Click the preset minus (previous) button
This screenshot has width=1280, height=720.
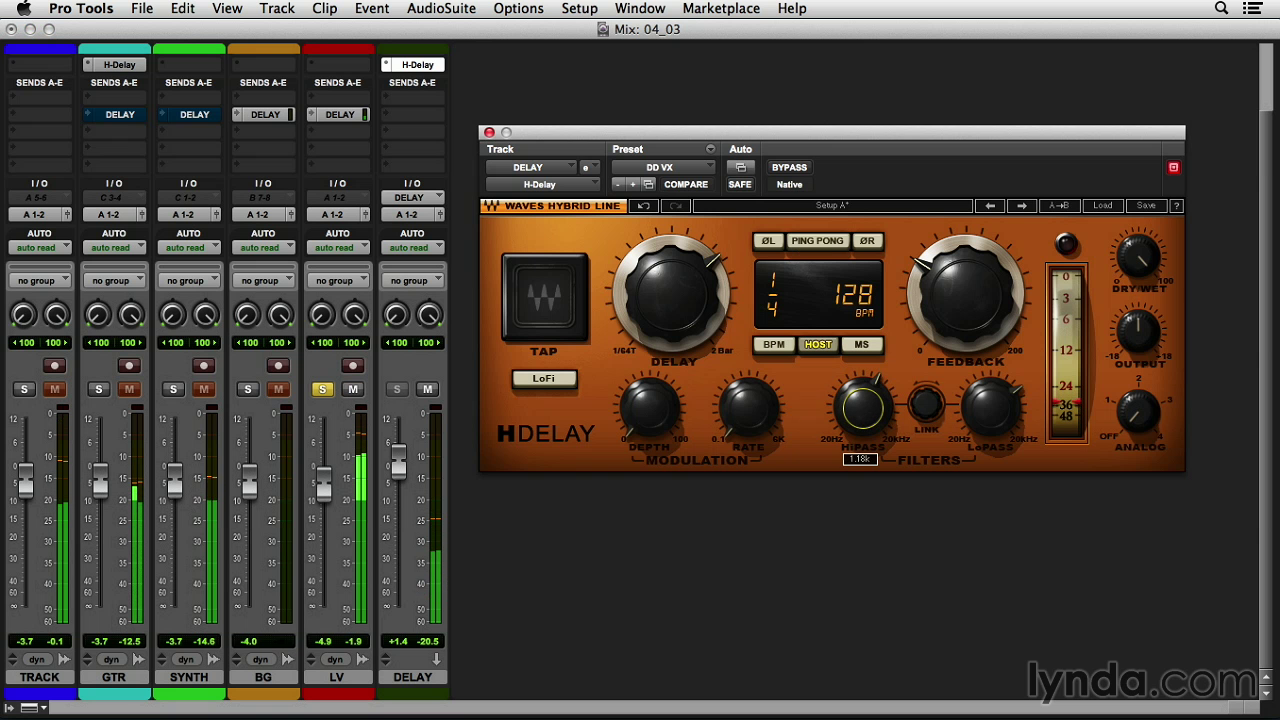click(x=618, y=185)
